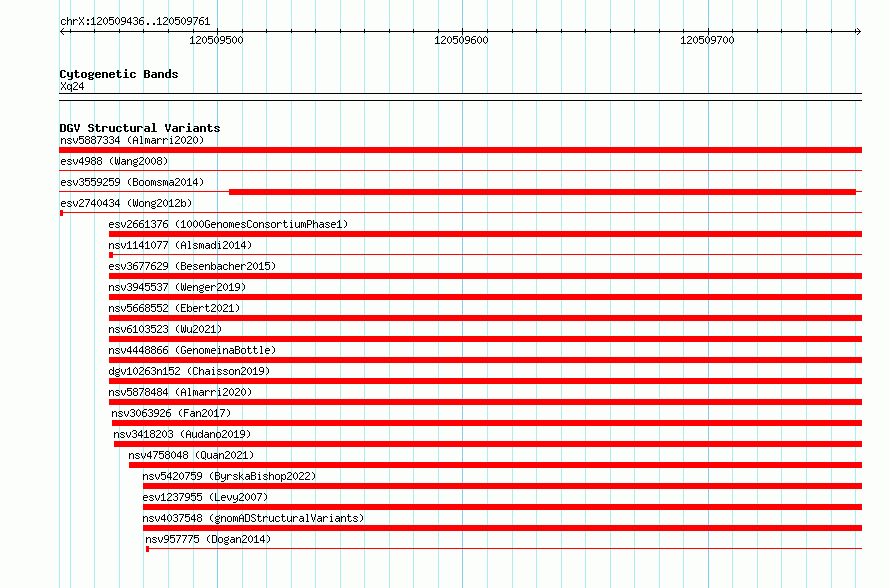Select nsv1141077 (Alsmadi2014) variant
Viewport: 890px width, 588px height.
pos(180,245)
